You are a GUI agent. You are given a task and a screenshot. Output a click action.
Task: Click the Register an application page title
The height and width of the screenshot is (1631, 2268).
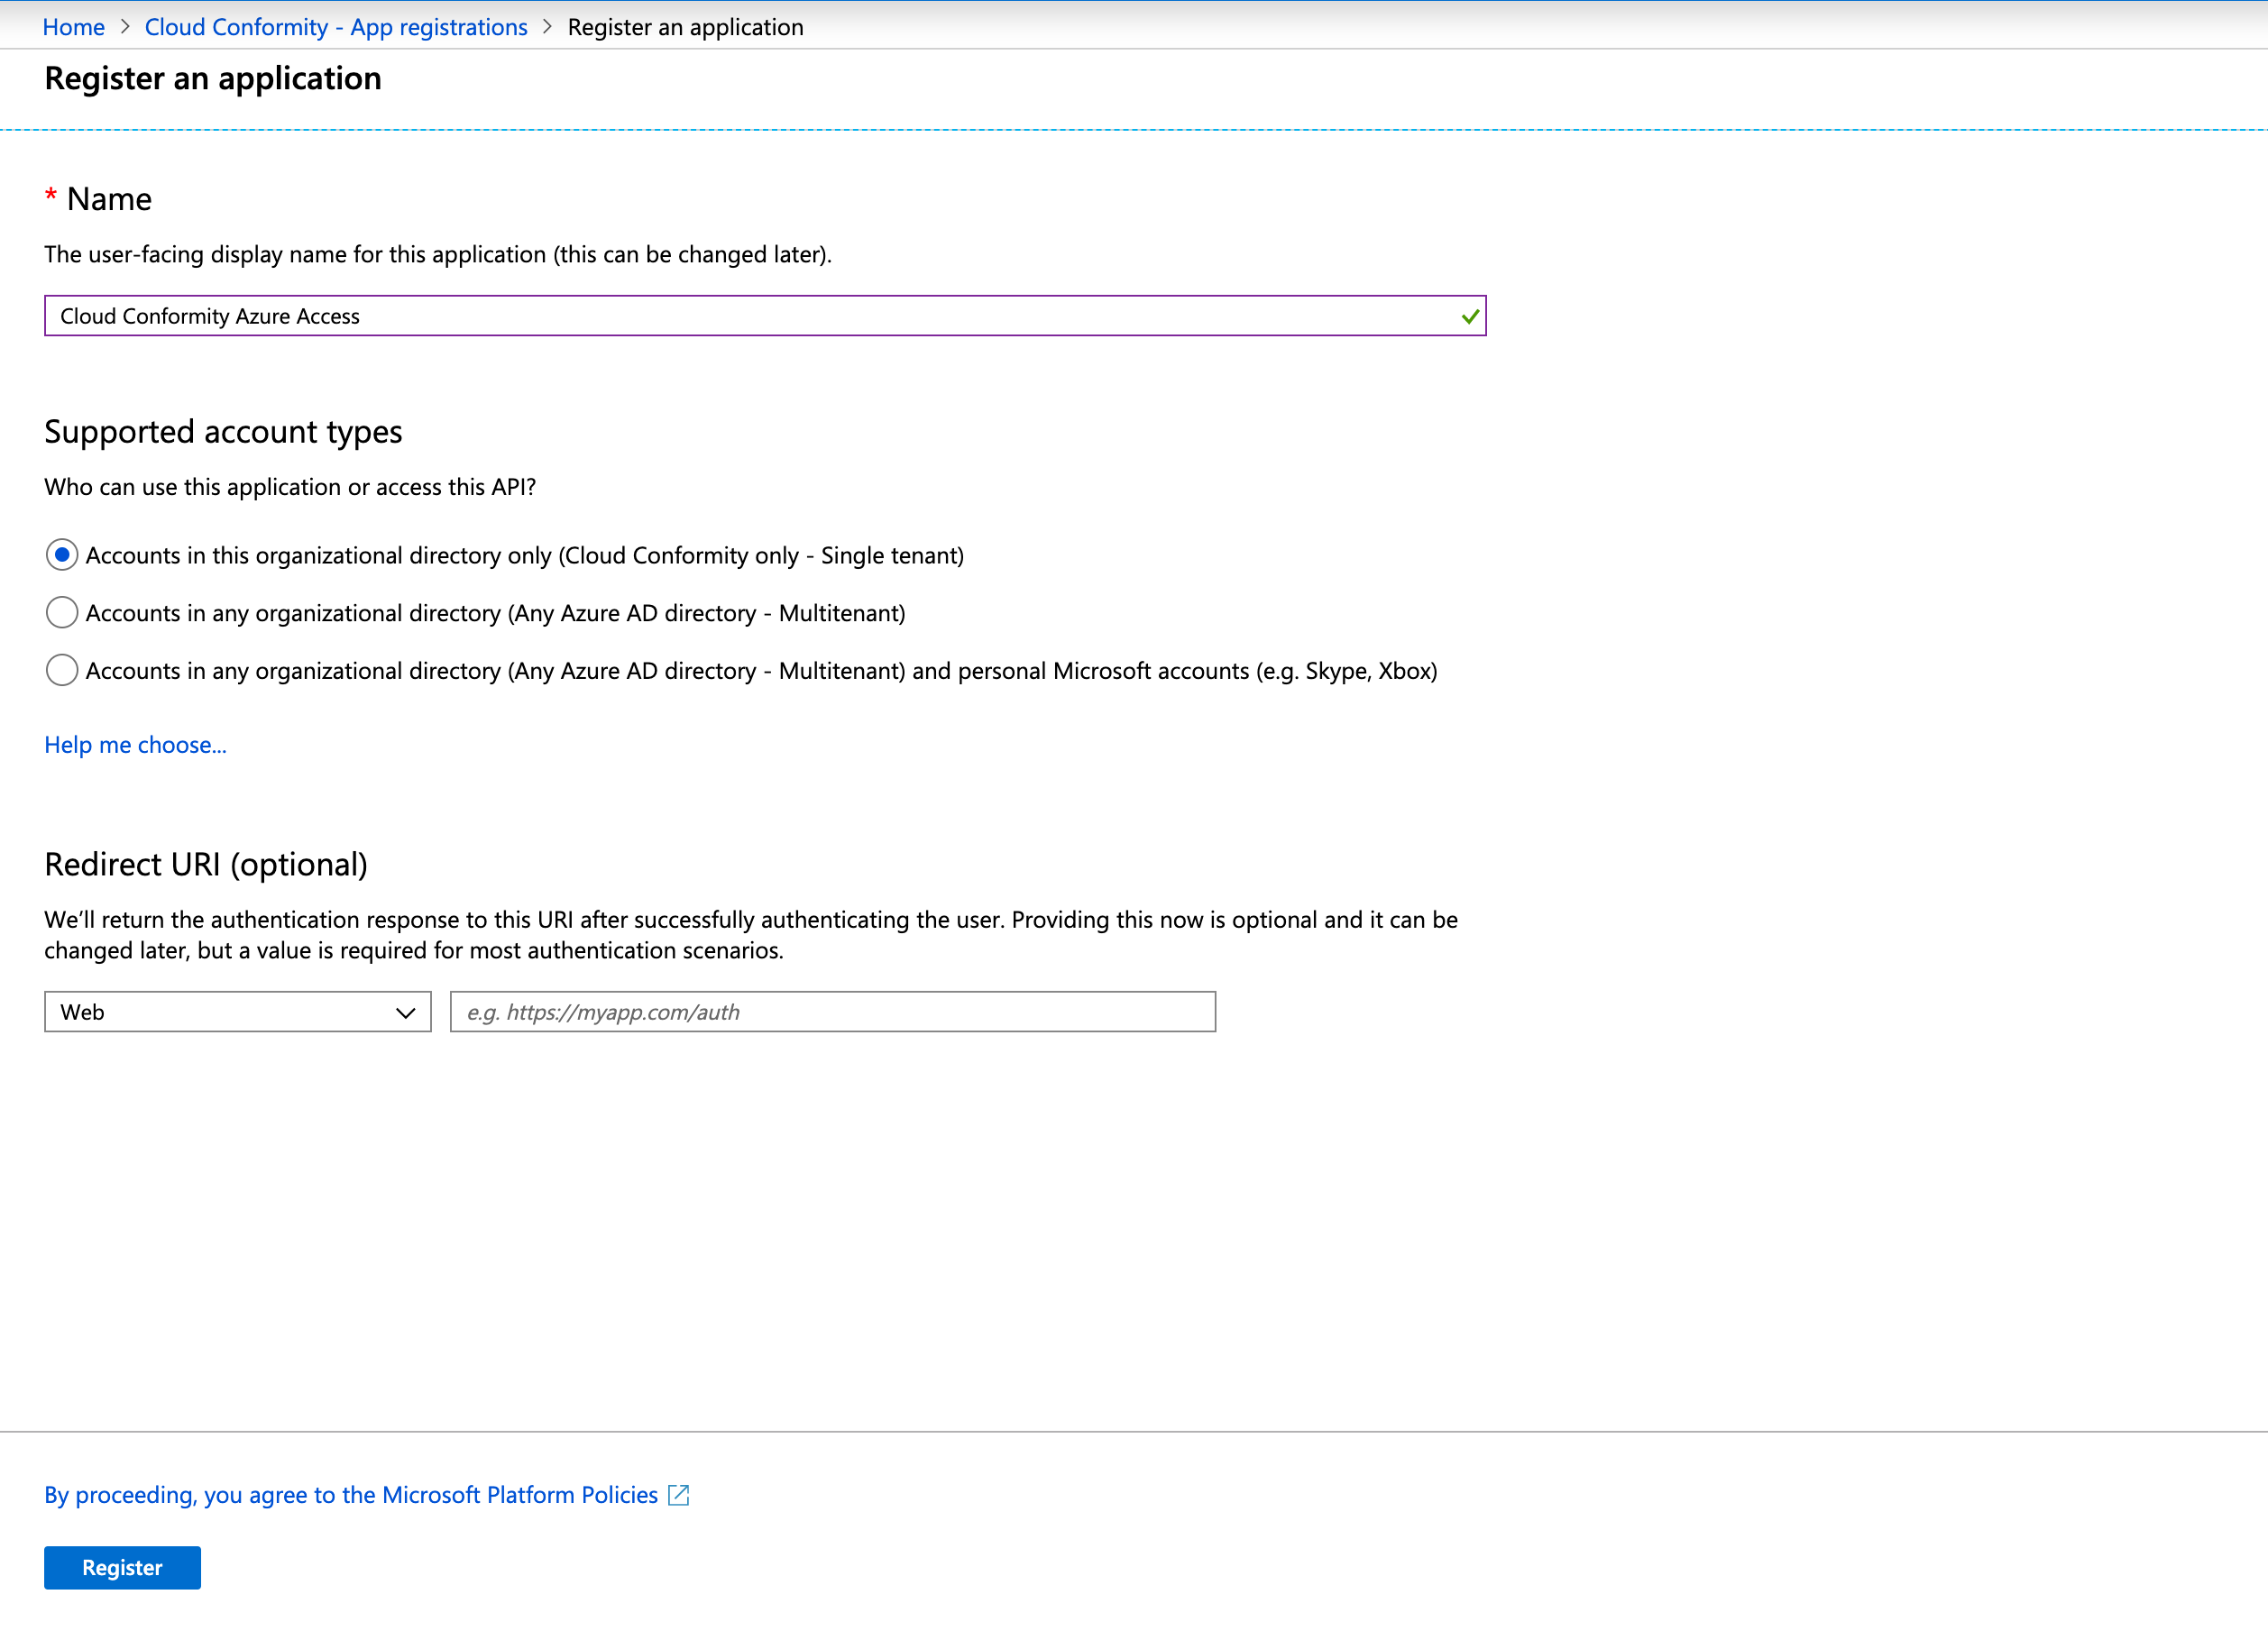point(213,78)
